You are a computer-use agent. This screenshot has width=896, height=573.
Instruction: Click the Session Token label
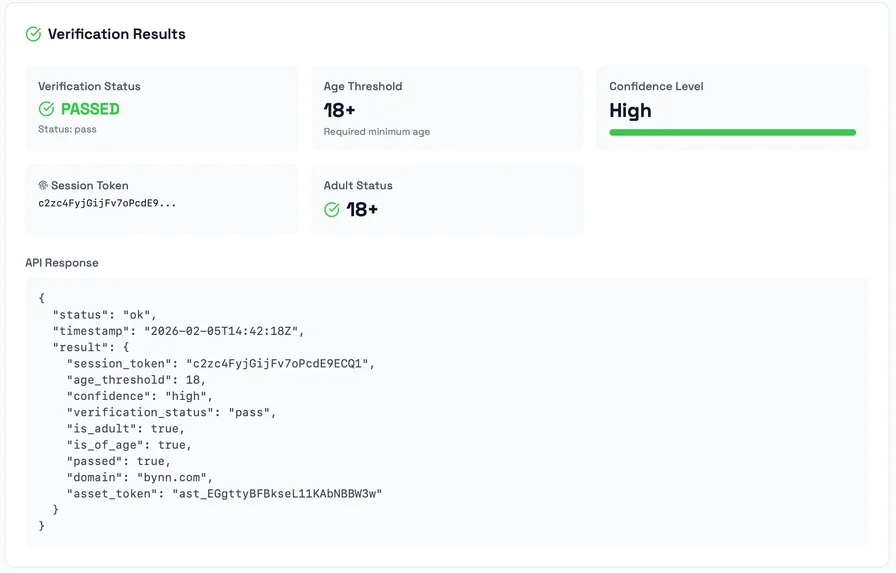[90, 185]
